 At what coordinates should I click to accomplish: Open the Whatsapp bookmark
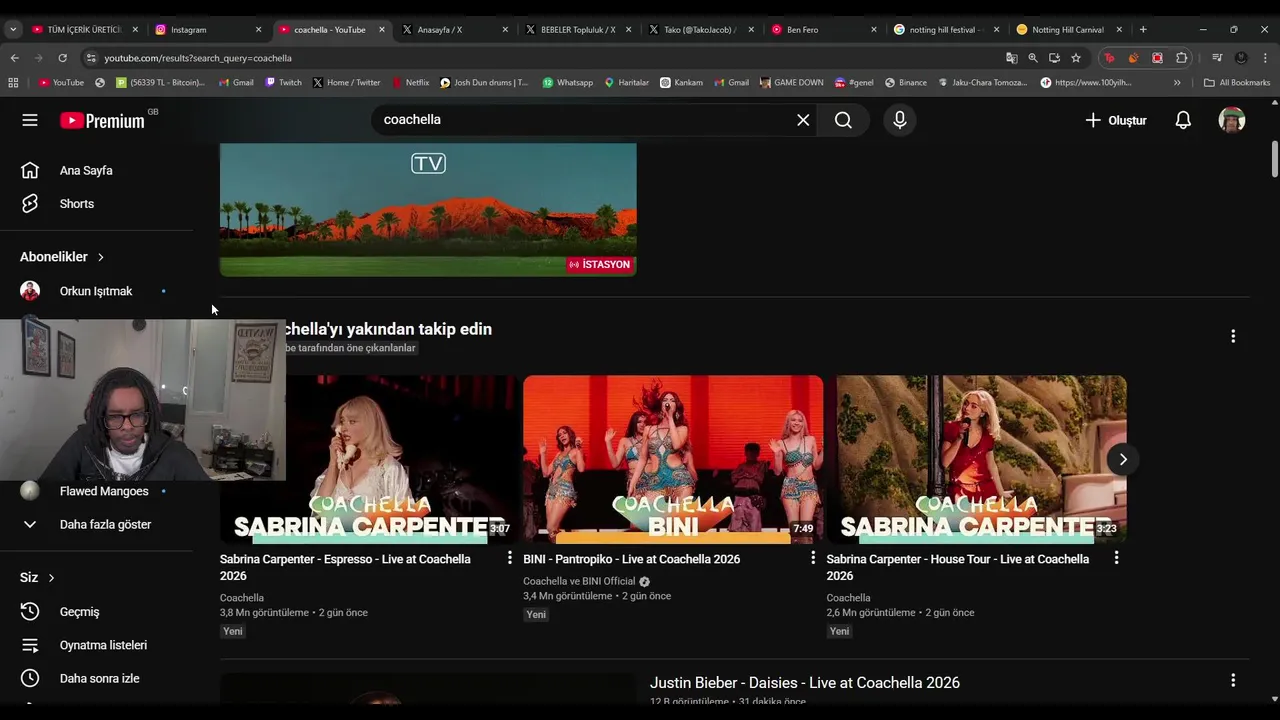(567, 83)
